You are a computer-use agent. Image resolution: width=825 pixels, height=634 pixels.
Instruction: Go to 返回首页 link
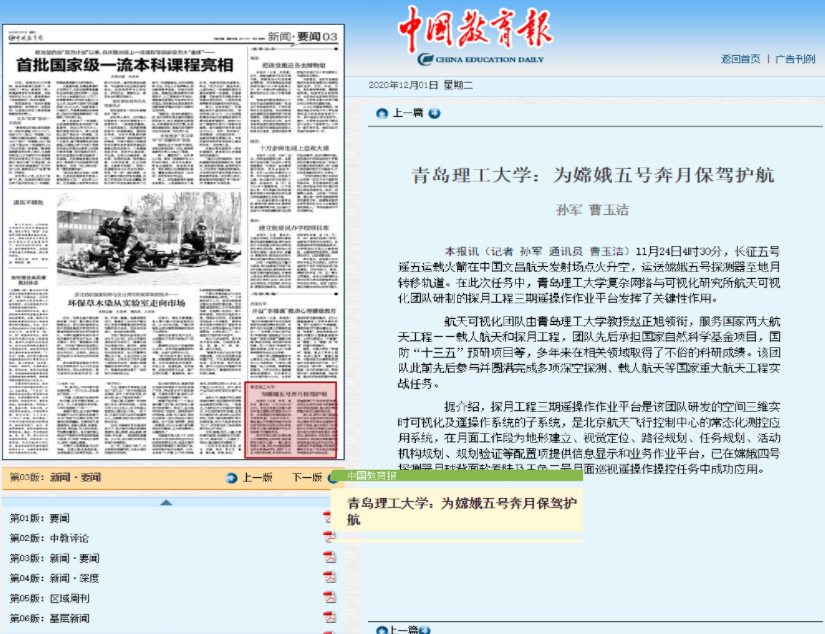tap(740, 59)
